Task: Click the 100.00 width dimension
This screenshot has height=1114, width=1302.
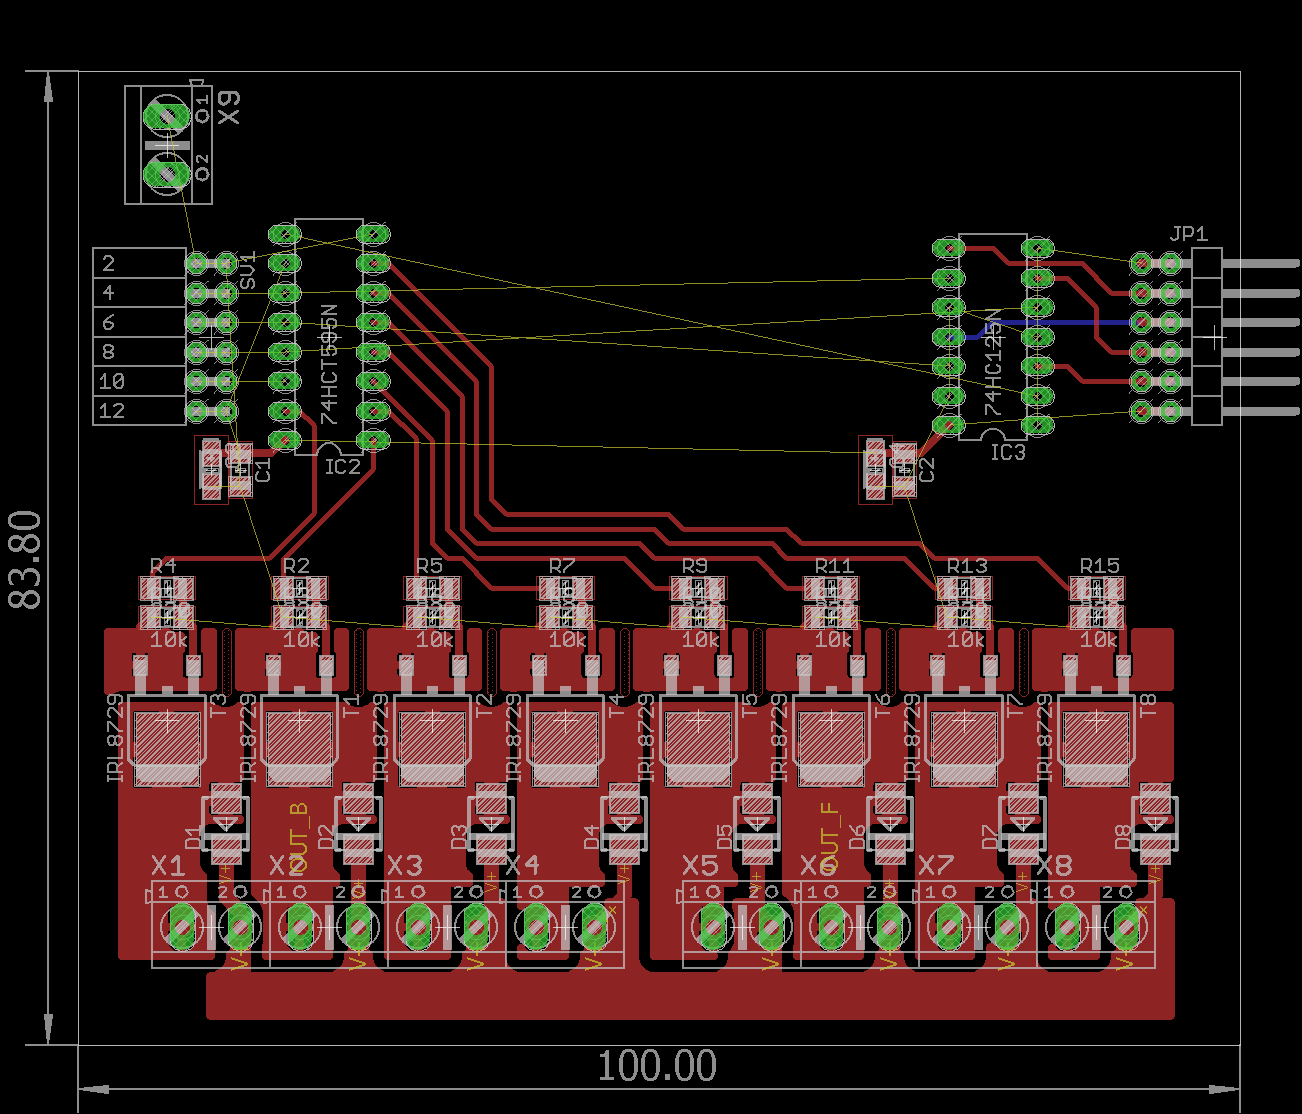Action: (x=657, y=1067)
